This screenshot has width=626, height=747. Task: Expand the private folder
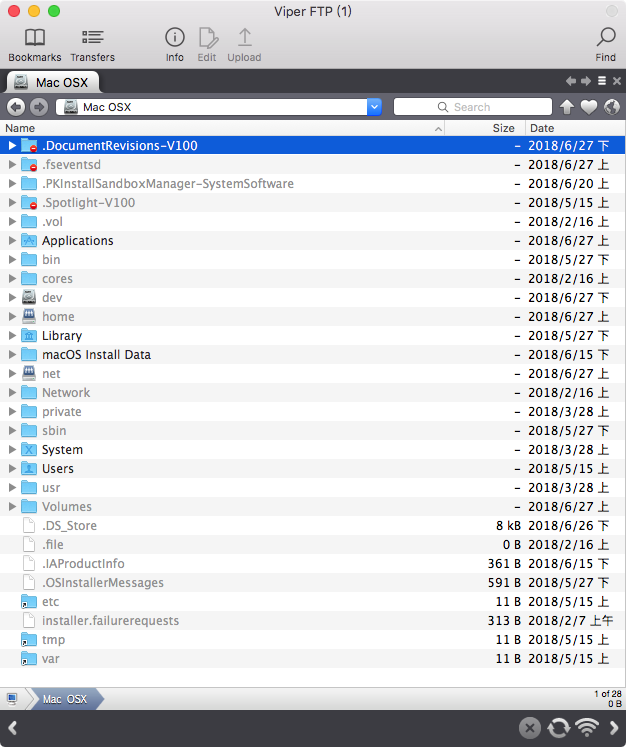pos(12,412)
